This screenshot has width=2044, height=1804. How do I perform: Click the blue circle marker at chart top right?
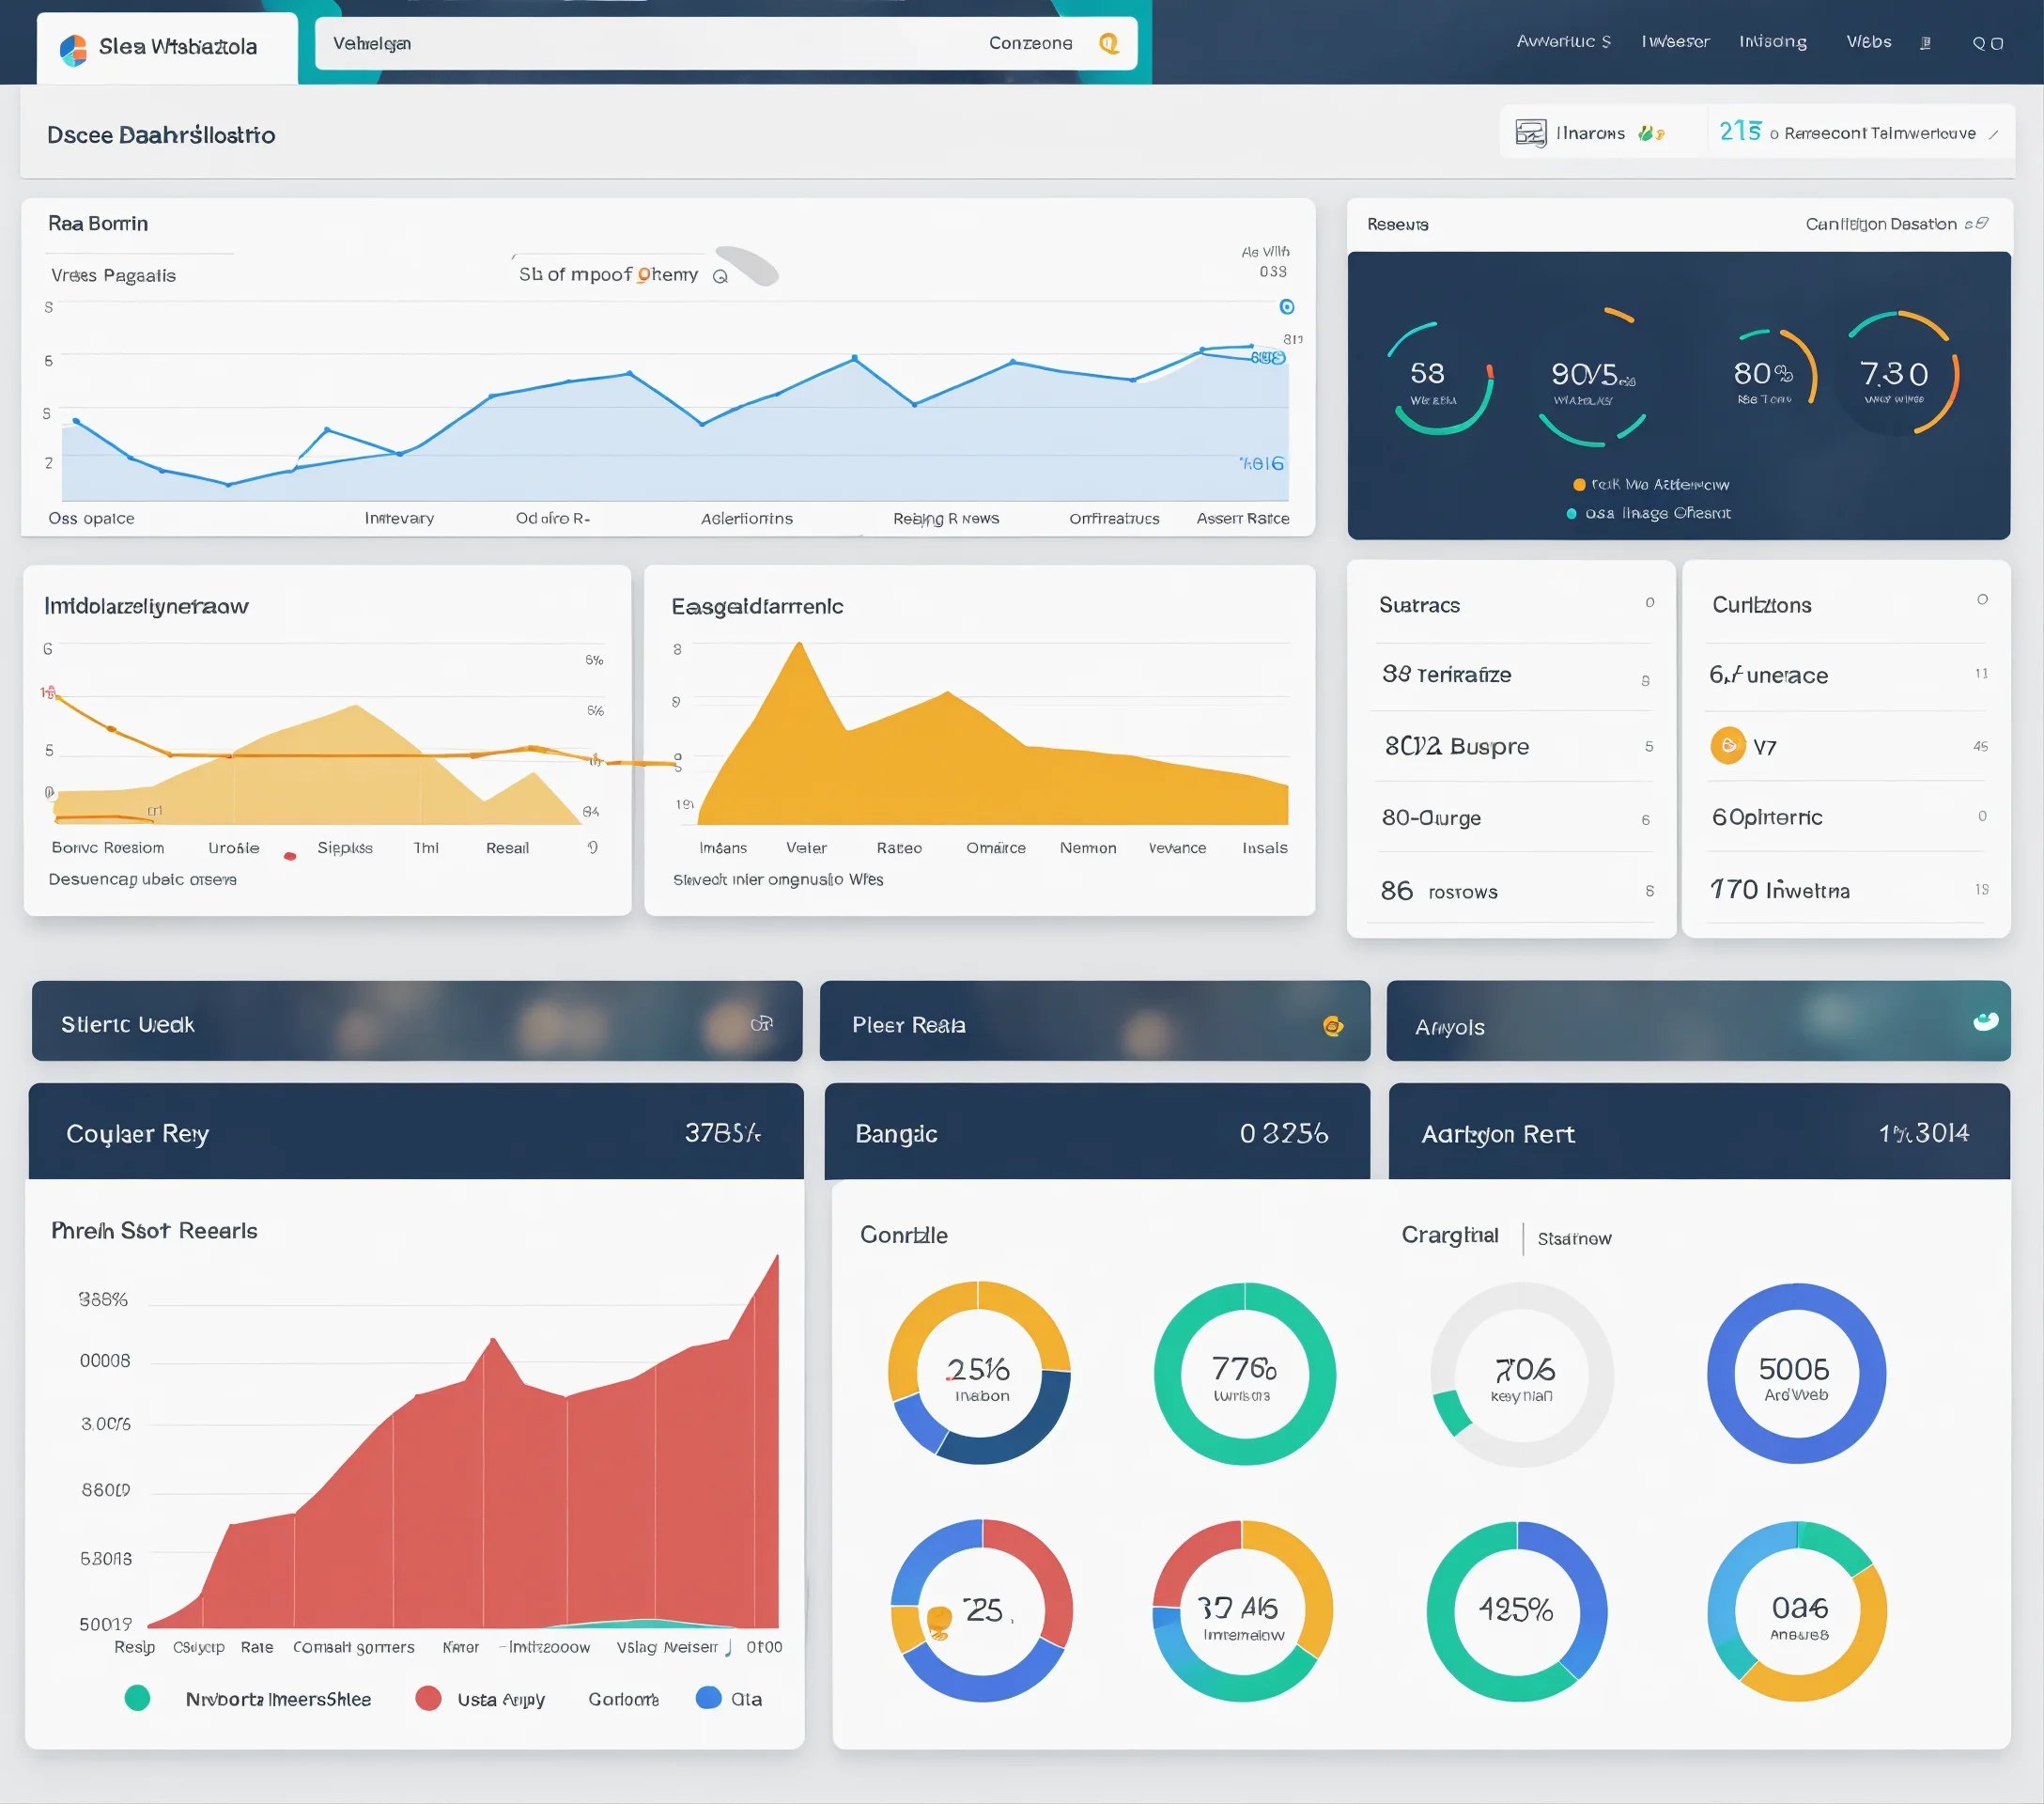[1287, 307]
